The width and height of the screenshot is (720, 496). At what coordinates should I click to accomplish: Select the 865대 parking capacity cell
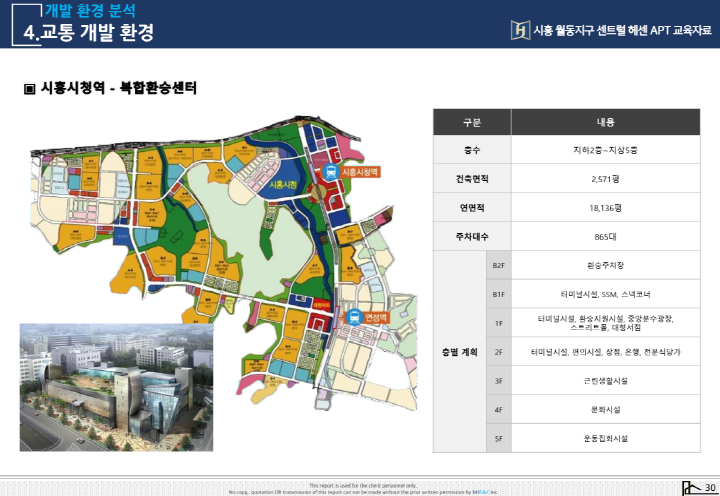tap(605, 236)
